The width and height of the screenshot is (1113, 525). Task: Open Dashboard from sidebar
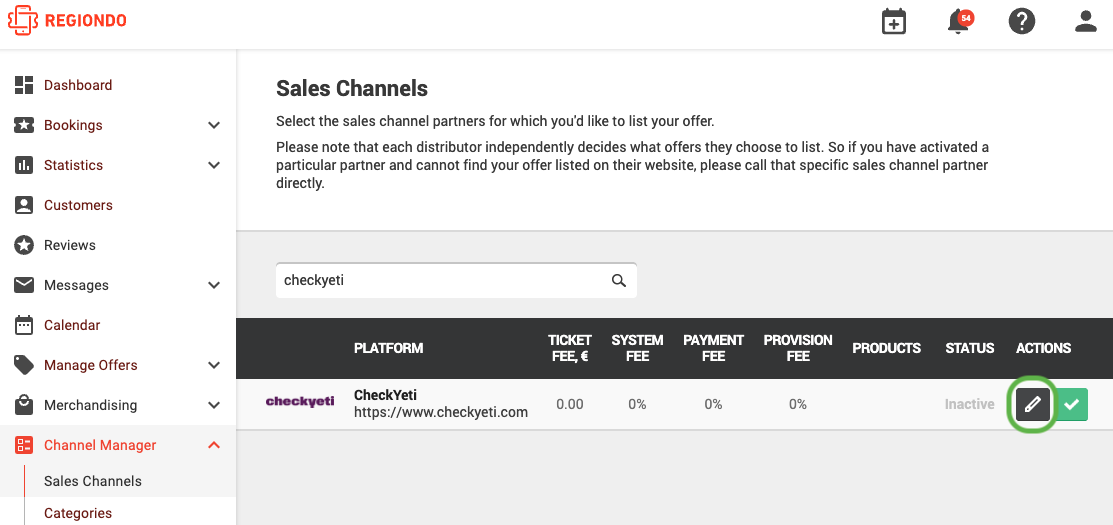pyautogui.click(x=78, y=85)
